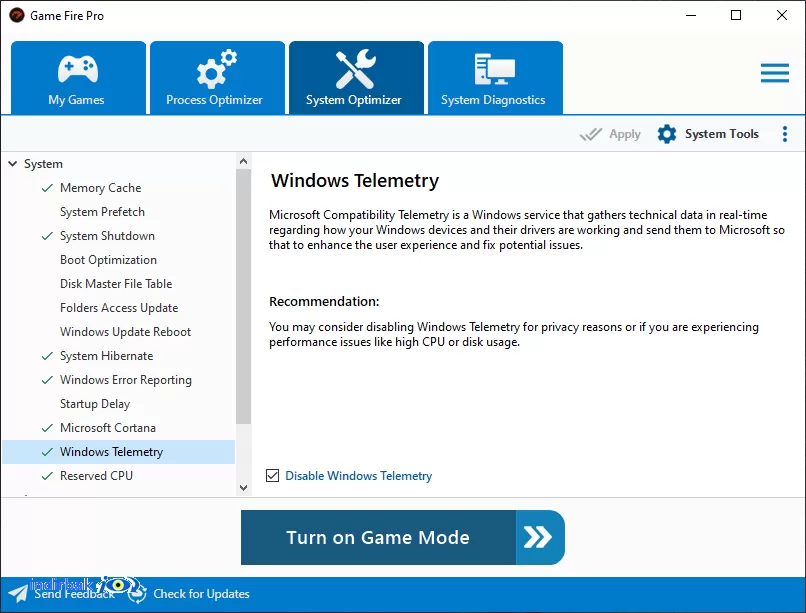Click the tree scrollbar up arrow

(244, 161)
